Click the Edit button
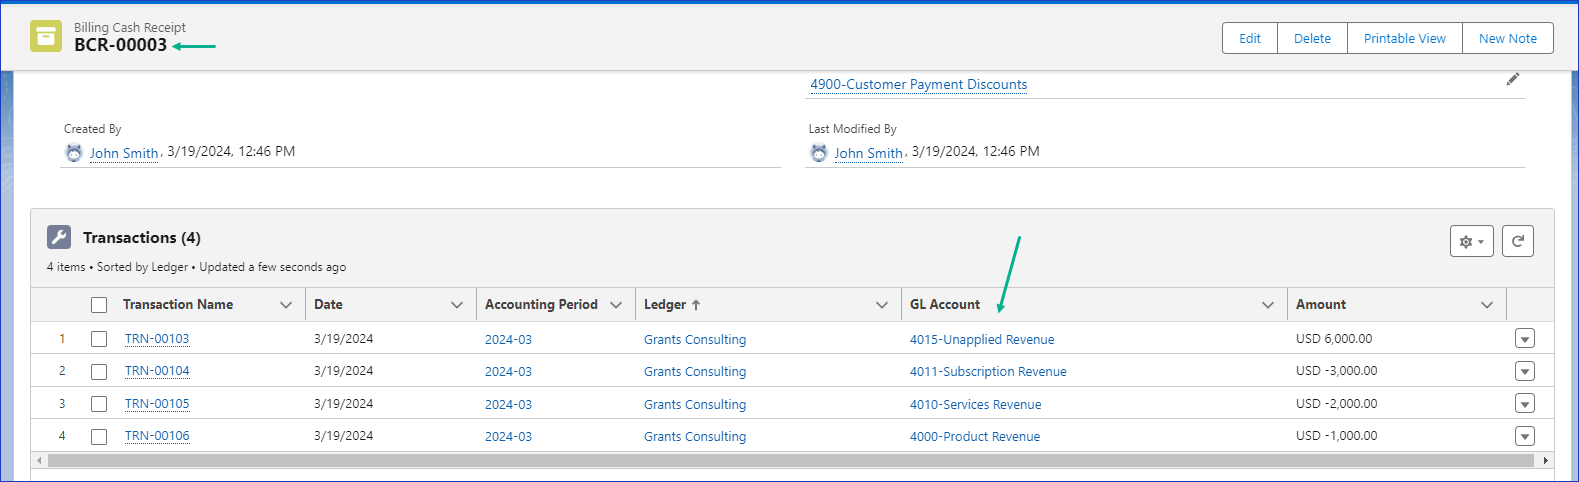This screenshot has height=482, width=1579. (x=1249, y=38)
